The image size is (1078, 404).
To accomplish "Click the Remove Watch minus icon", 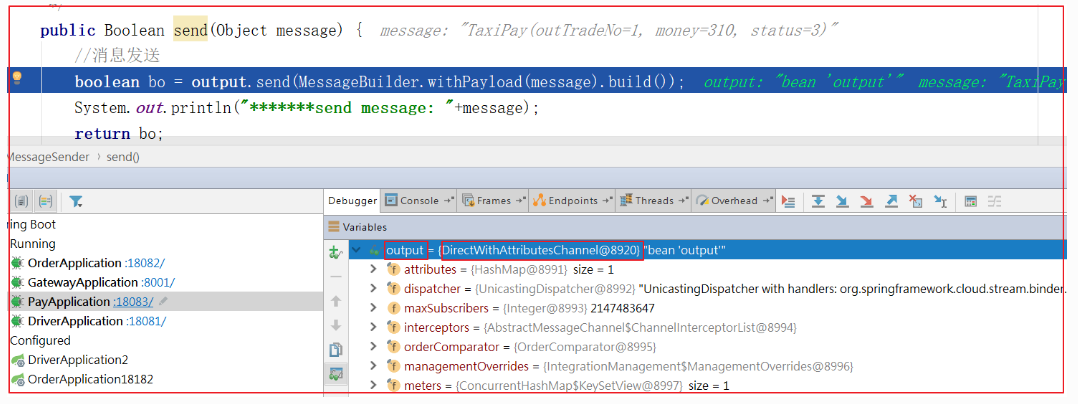I will coord(336,276).
